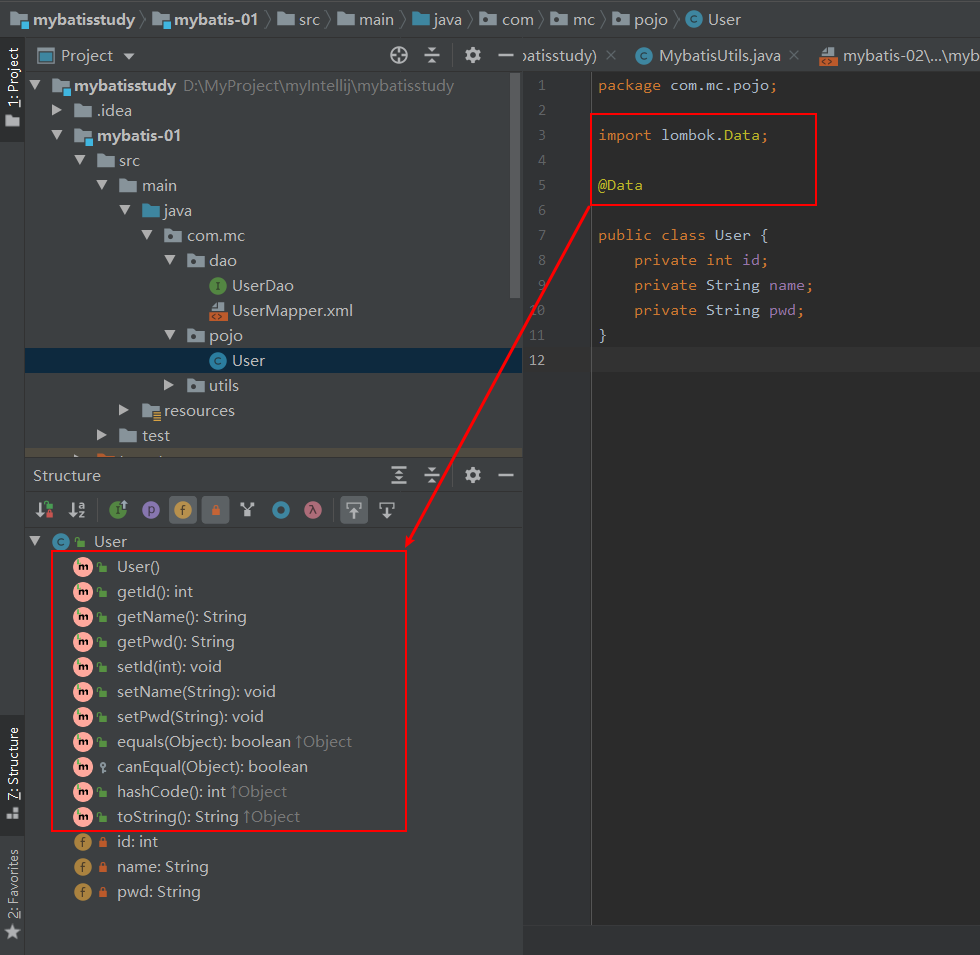This screenshot has width=980, height=955.
Task: Open the Project panel settings gear
Action: (472, 56)
